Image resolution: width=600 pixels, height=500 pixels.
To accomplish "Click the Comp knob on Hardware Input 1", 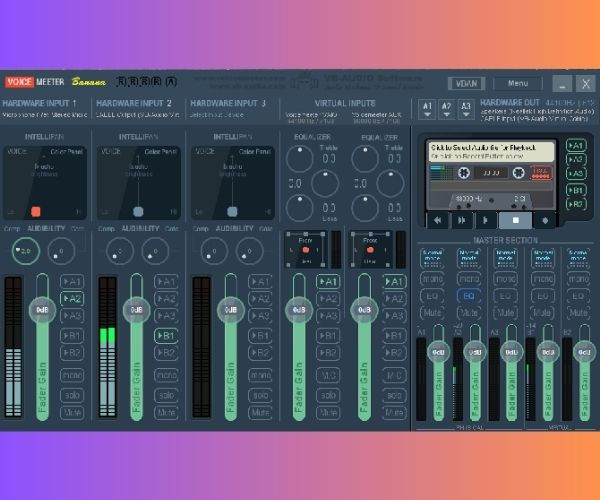I will [25, 251].
